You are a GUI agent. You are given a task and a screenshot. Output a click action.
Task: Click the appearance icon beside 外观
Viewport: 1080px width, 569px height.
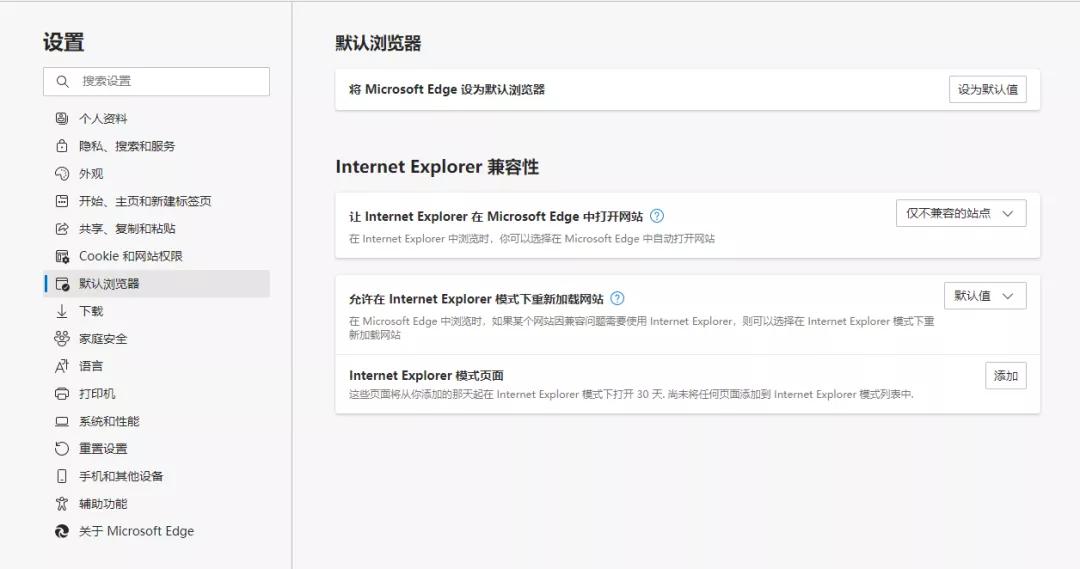click(x=62, y=174)
